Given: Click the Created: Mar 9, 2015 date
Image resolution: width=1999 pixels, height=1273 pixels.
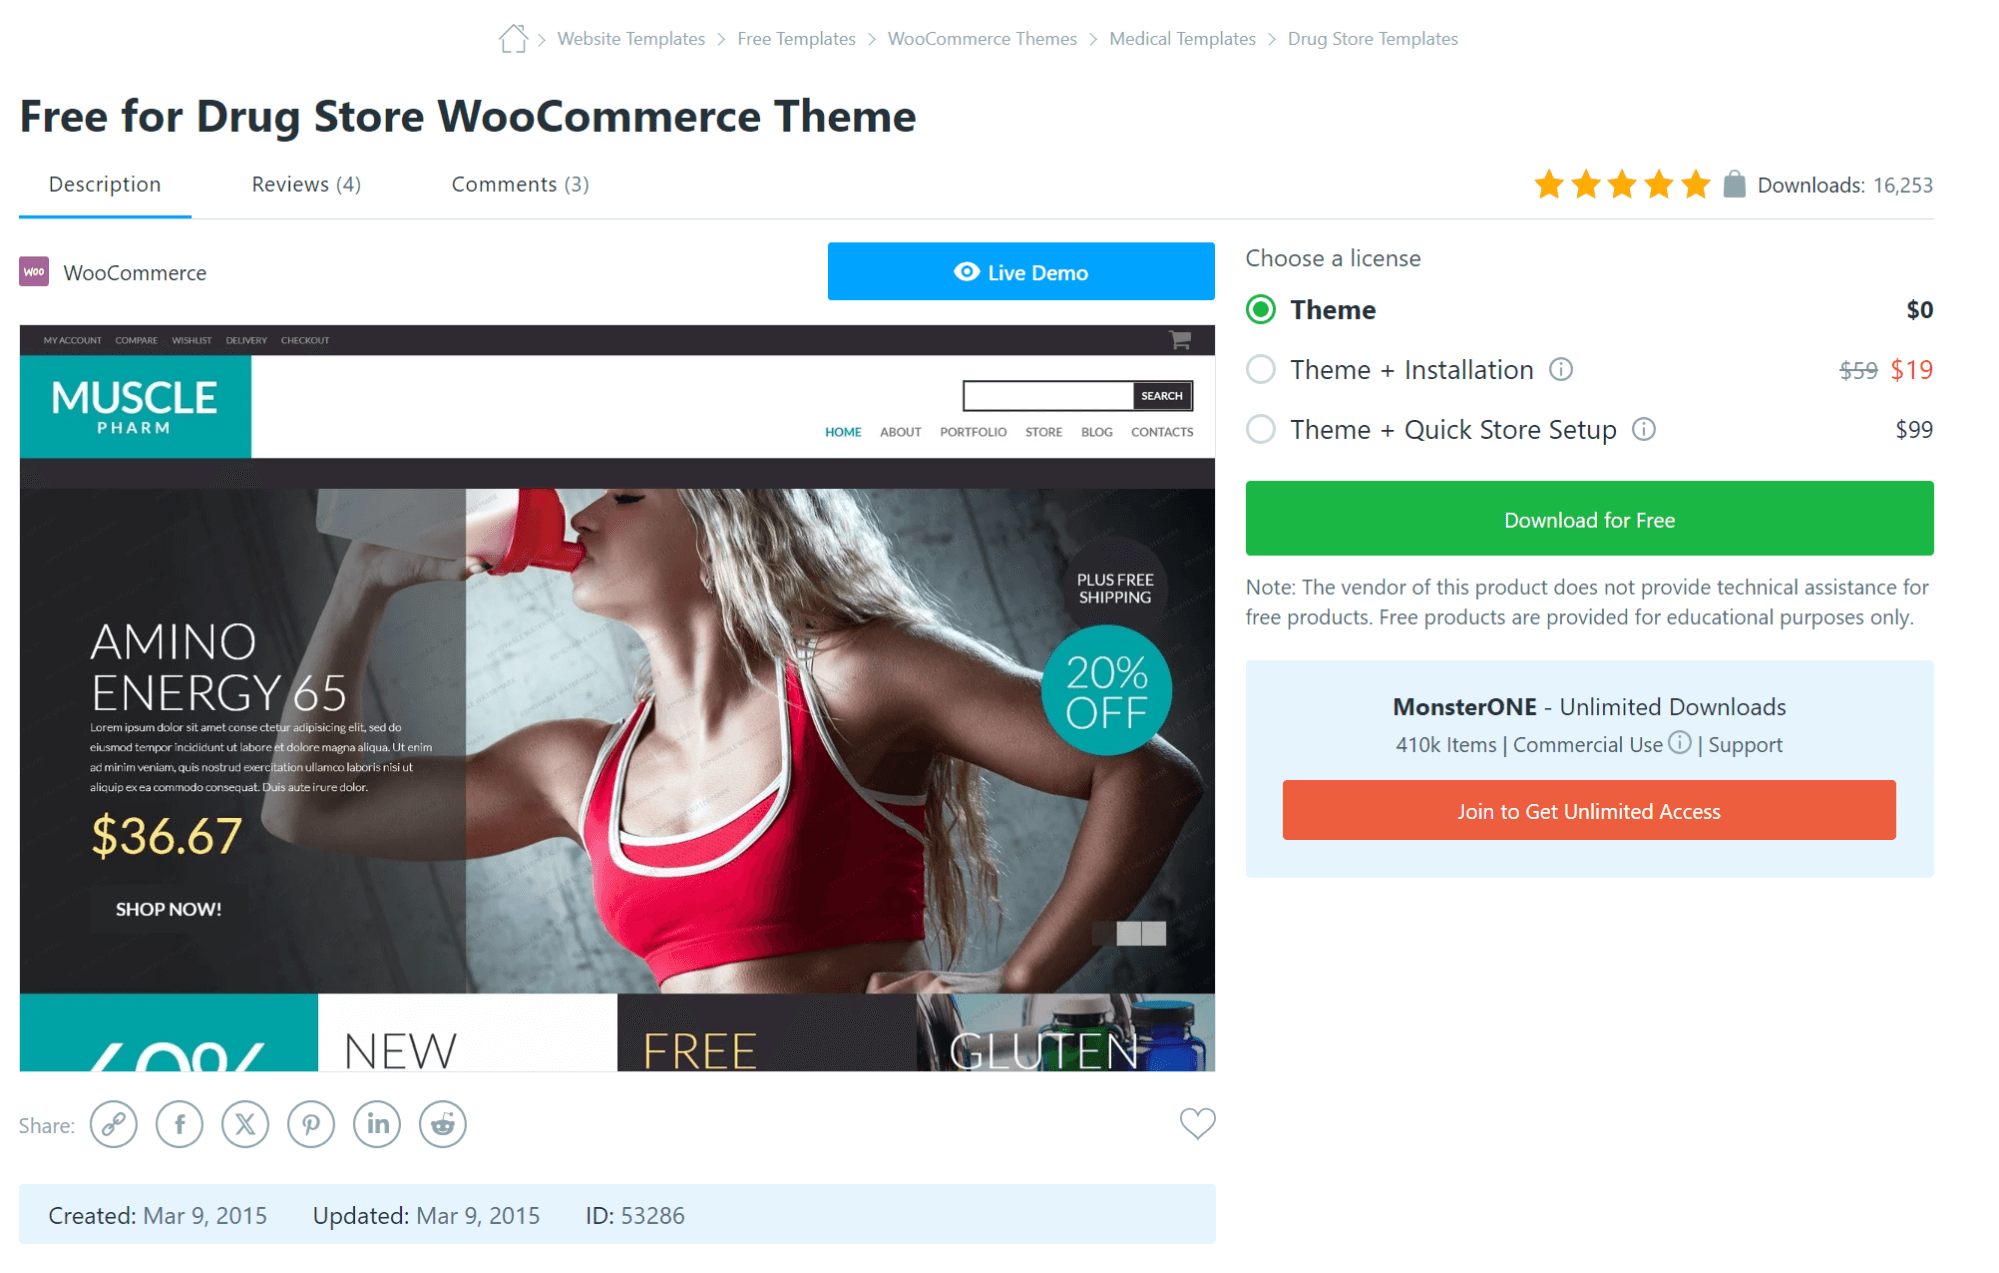Looking at the screenshot, I should 158,1216.
